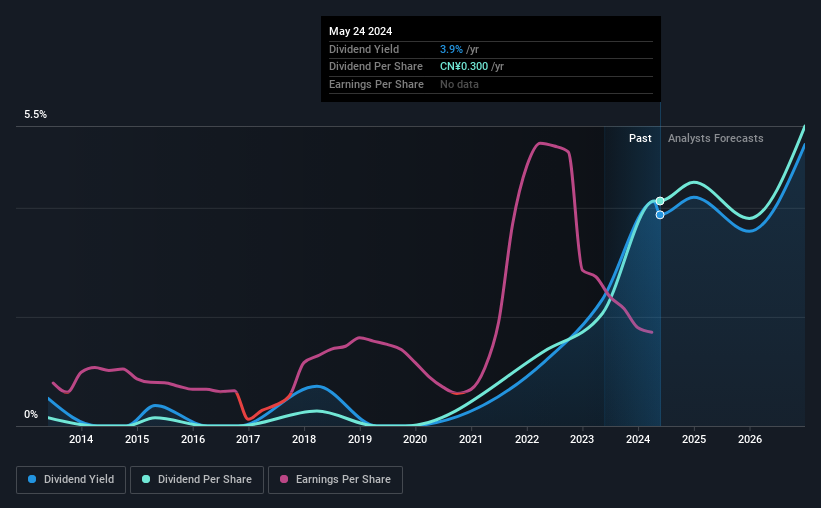Click the 2014 year axis label
The image size is (821, 508).
click(81, 439)
